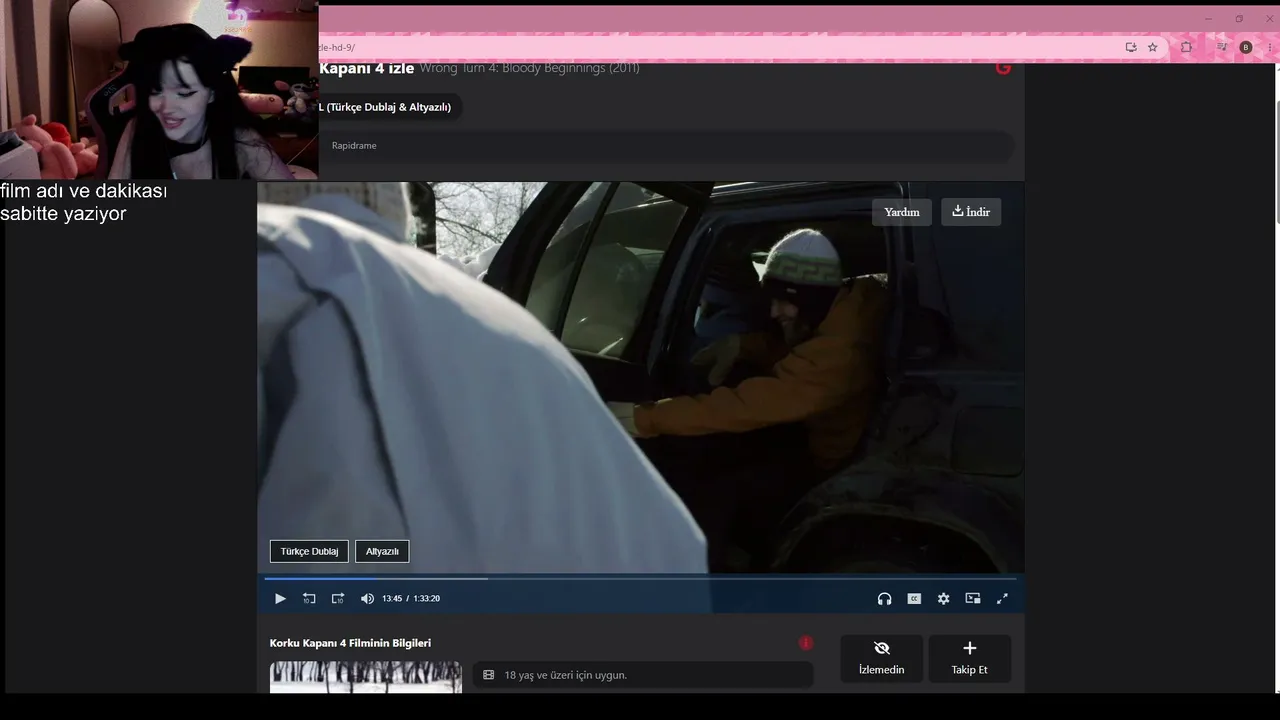The image size is (1280, 720).
Task: Enable picture-in-picture mode
Action: 973,598
